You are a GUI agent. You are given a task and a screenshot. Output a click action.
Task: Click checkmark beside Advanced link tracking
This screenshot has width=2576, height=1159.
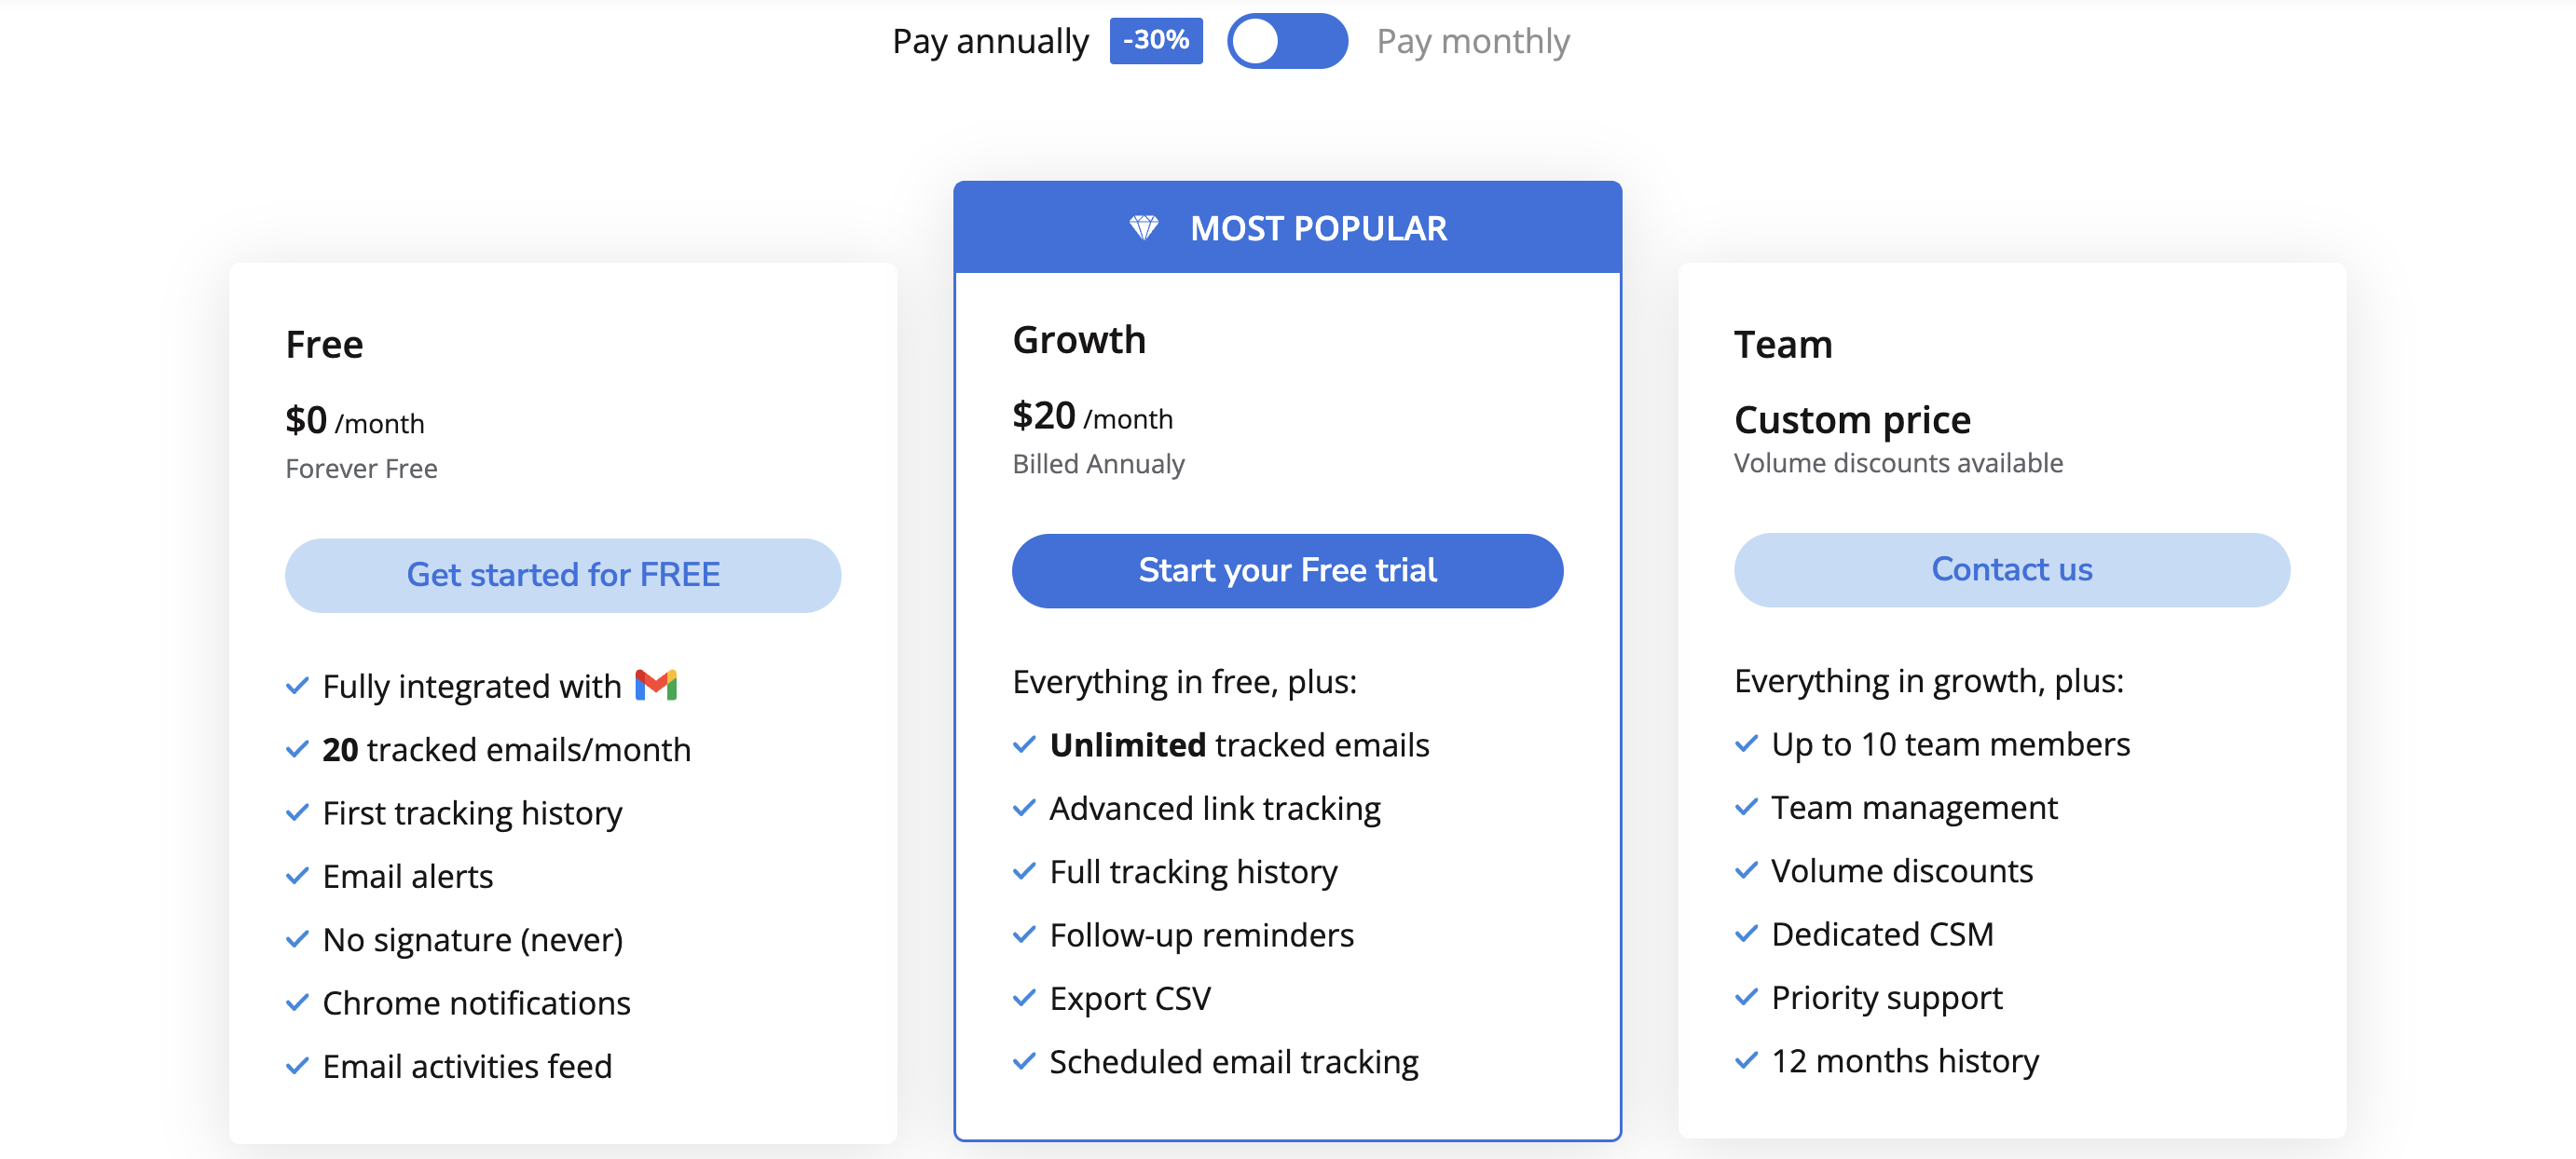click(x=1024, y=808)
